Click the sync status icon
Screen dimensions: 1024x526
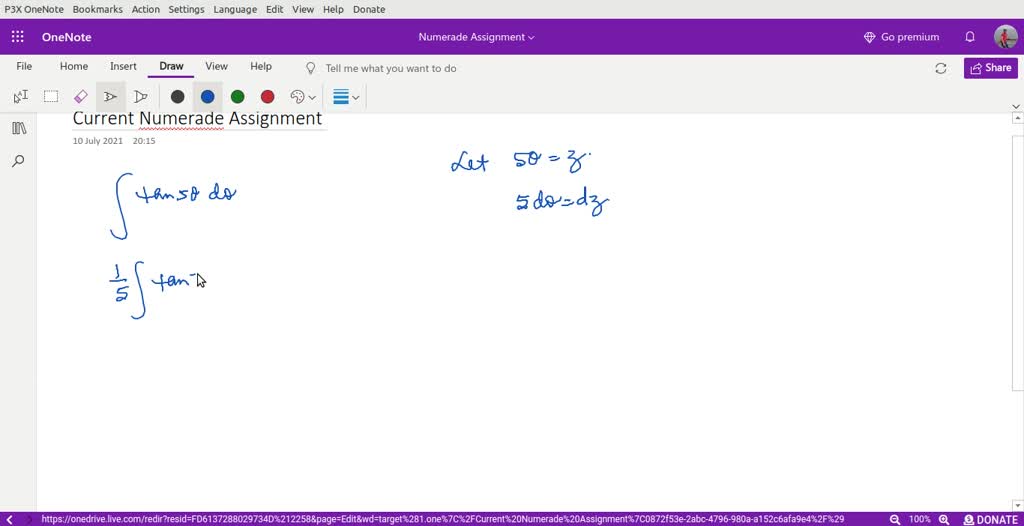pos(940,68)
